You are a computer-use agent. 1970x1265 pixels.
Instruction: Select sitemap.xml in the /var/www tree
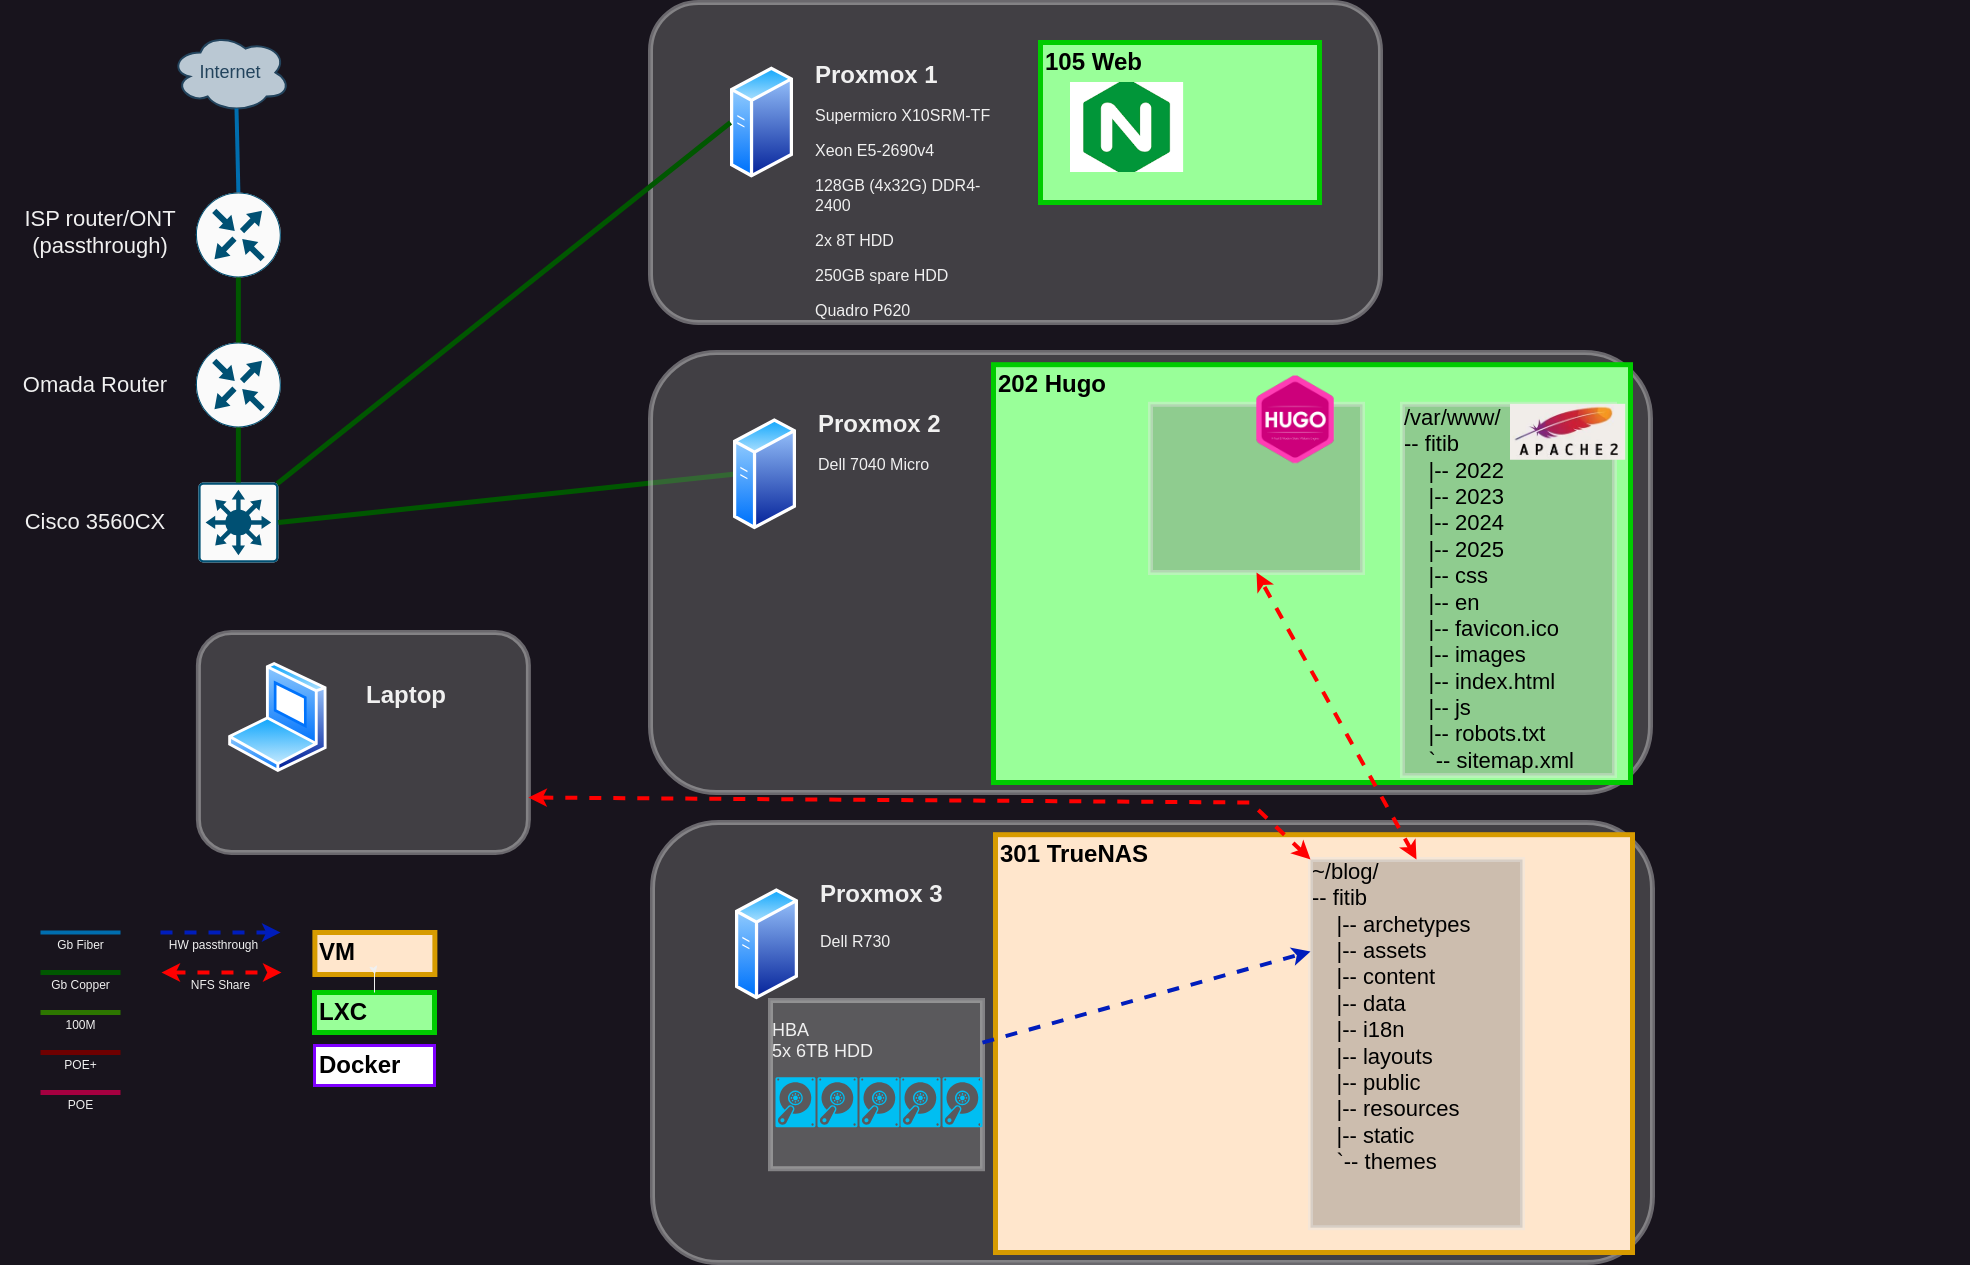1514,761
